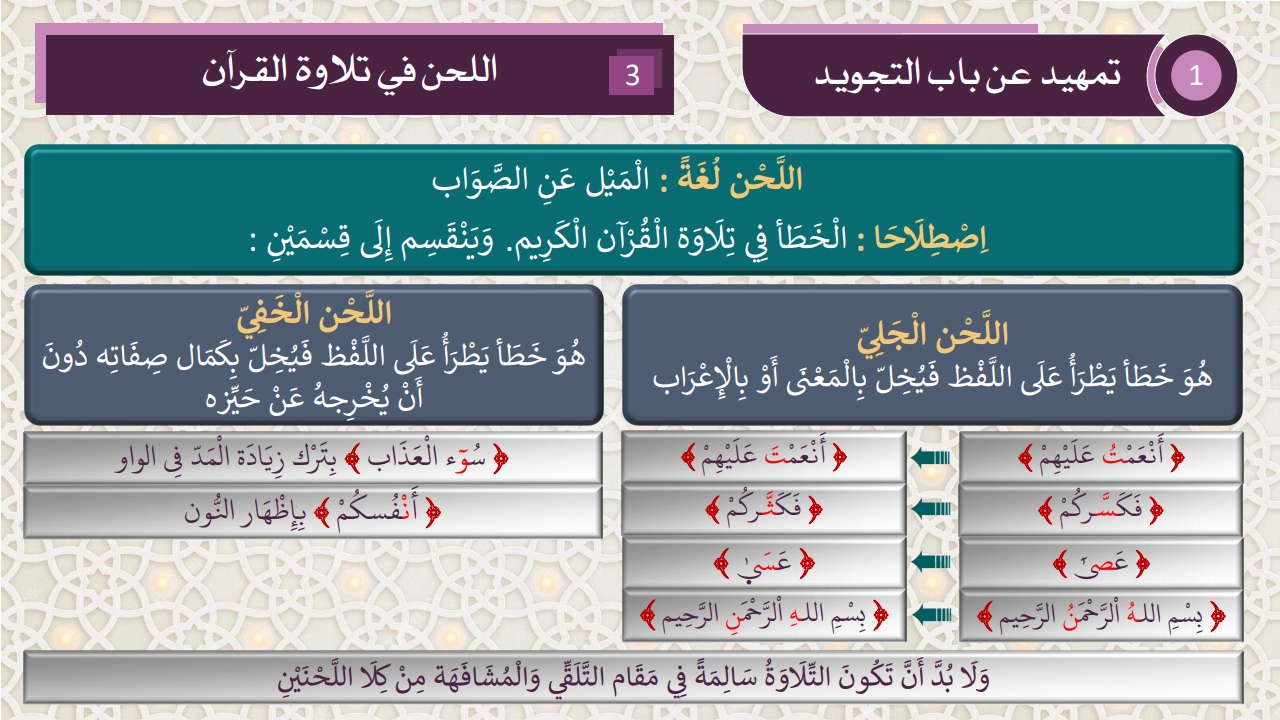Viewport: 1280px width, 720px height.
Task: Click the arrow between the أنعمت عليهم boxes
Action: [932, 458]
